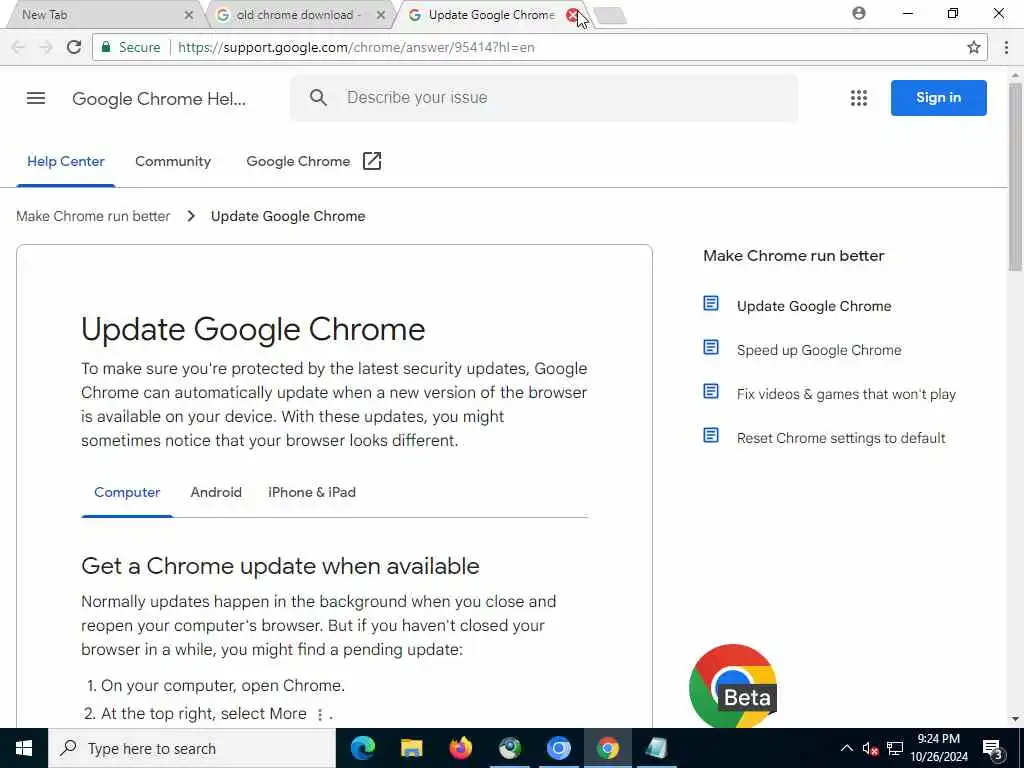This screenshot has width=1024, height=768.
Task: Close the New Tab tab
Action: point(189,15)
